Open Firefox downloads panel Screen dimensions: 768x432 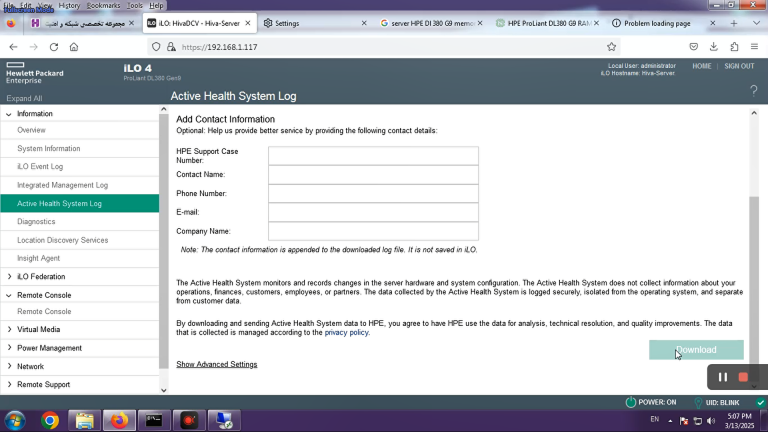click(714, 47)
